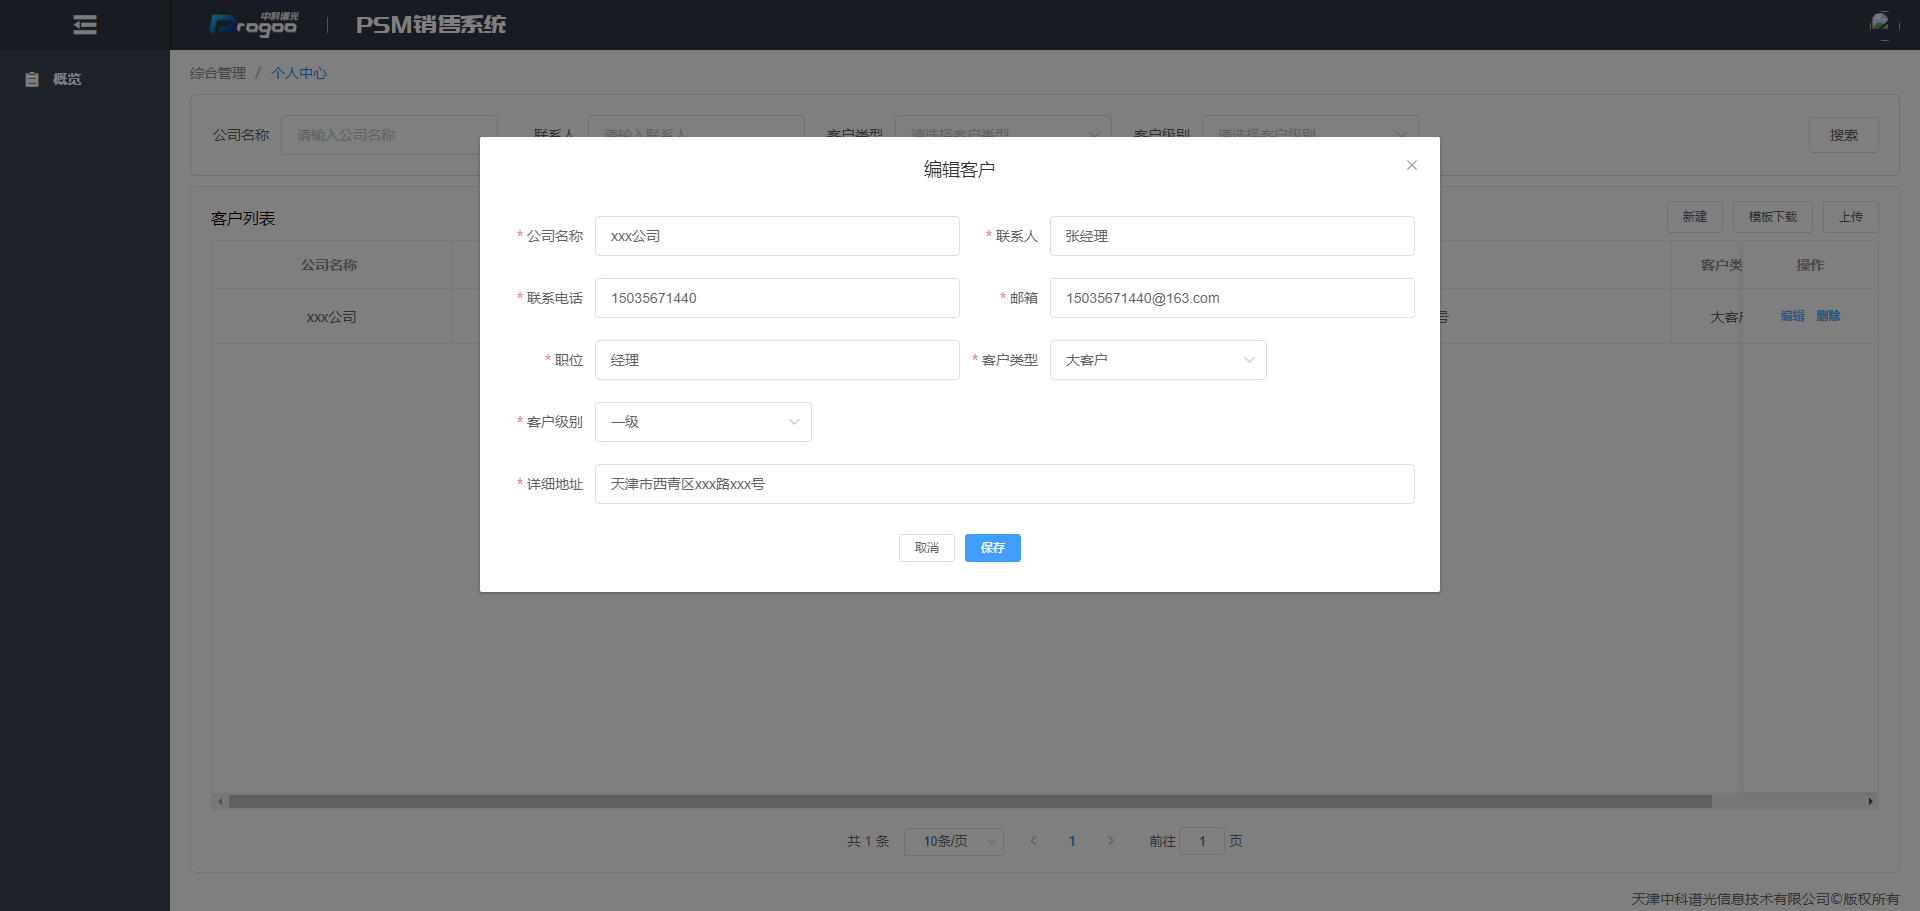Focus the 联系电话 input field

[x=776, y=298]
